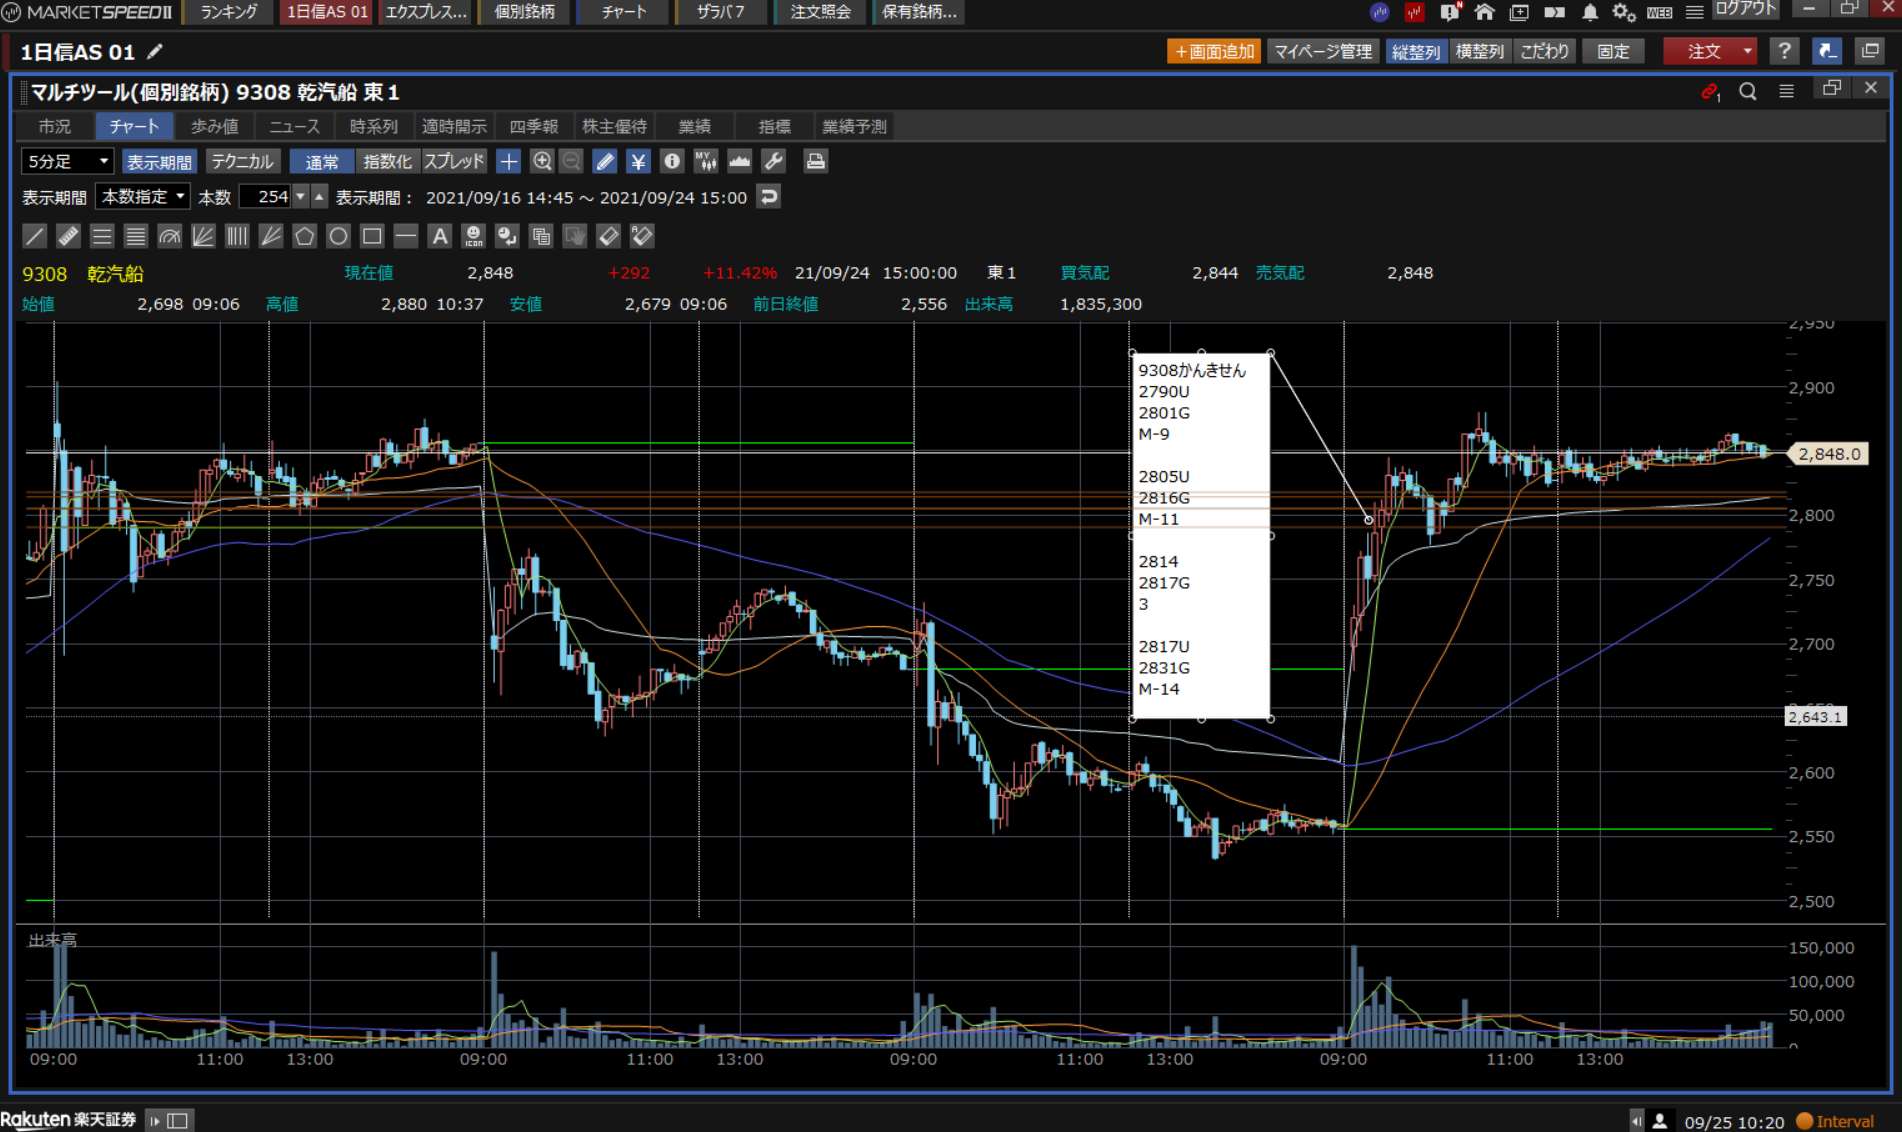Toggle the 固定 layout button
The image size is (1902, 1132).
[1613, 51]
